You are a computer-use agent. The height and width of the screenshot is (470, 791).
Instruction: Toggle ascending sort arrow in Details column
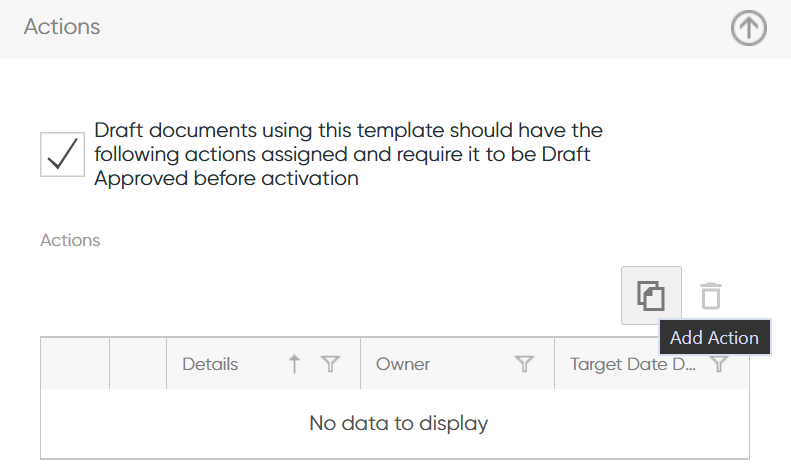(x=294, y=364)
